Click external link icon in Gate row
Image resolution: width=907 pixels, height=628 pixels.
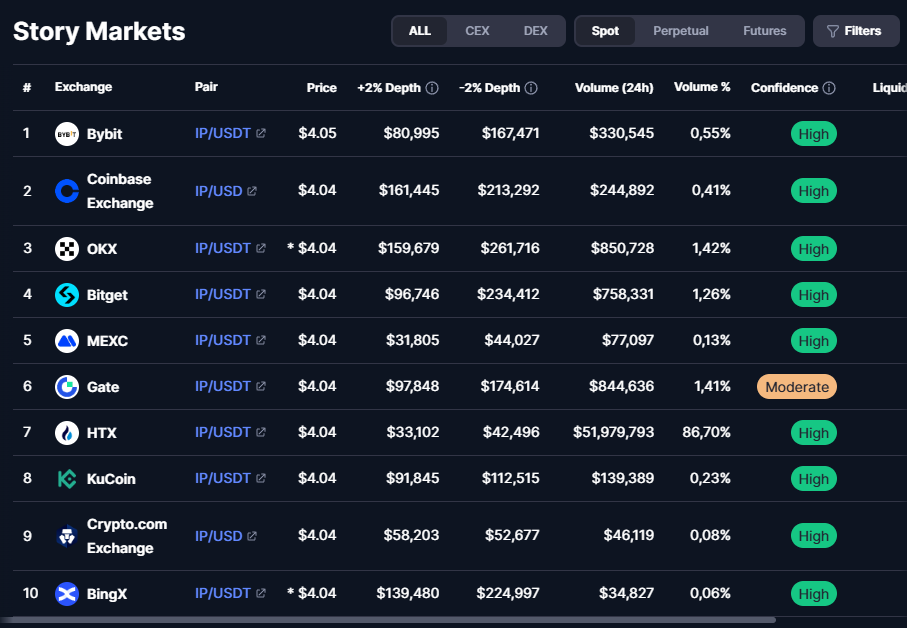(261, 386)
